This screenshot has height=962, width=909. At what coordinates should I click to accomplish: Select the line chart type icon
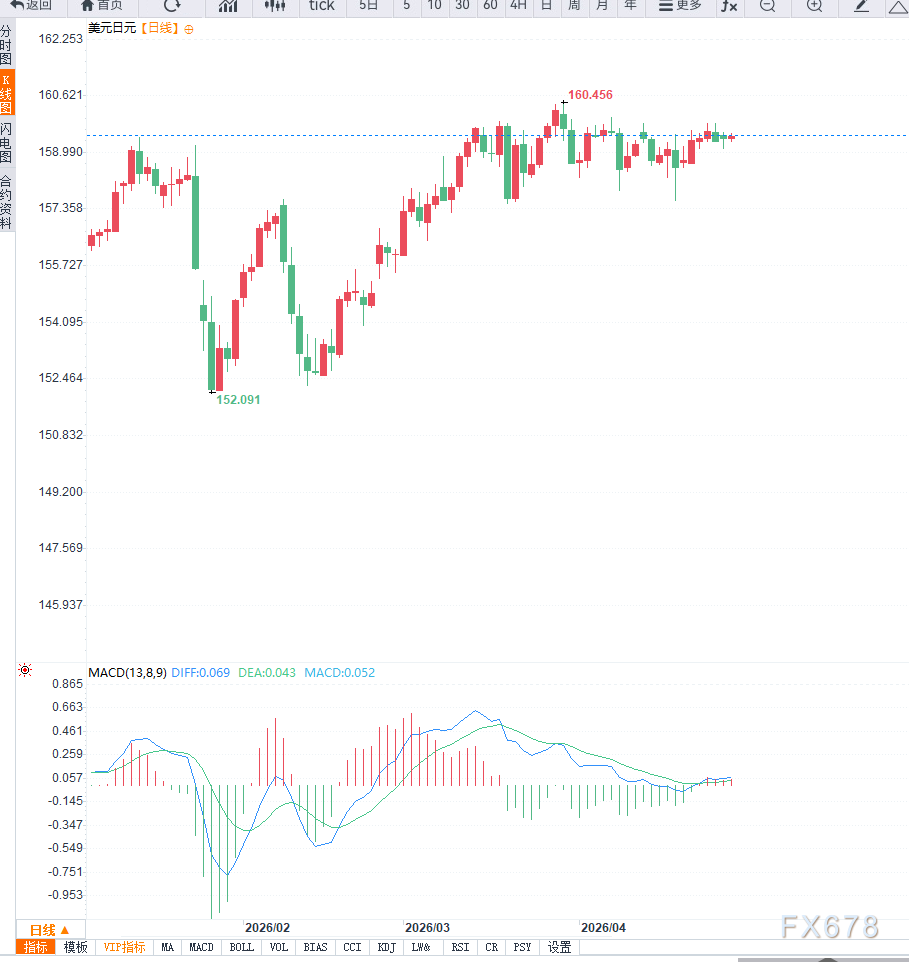tap(228, 6)
